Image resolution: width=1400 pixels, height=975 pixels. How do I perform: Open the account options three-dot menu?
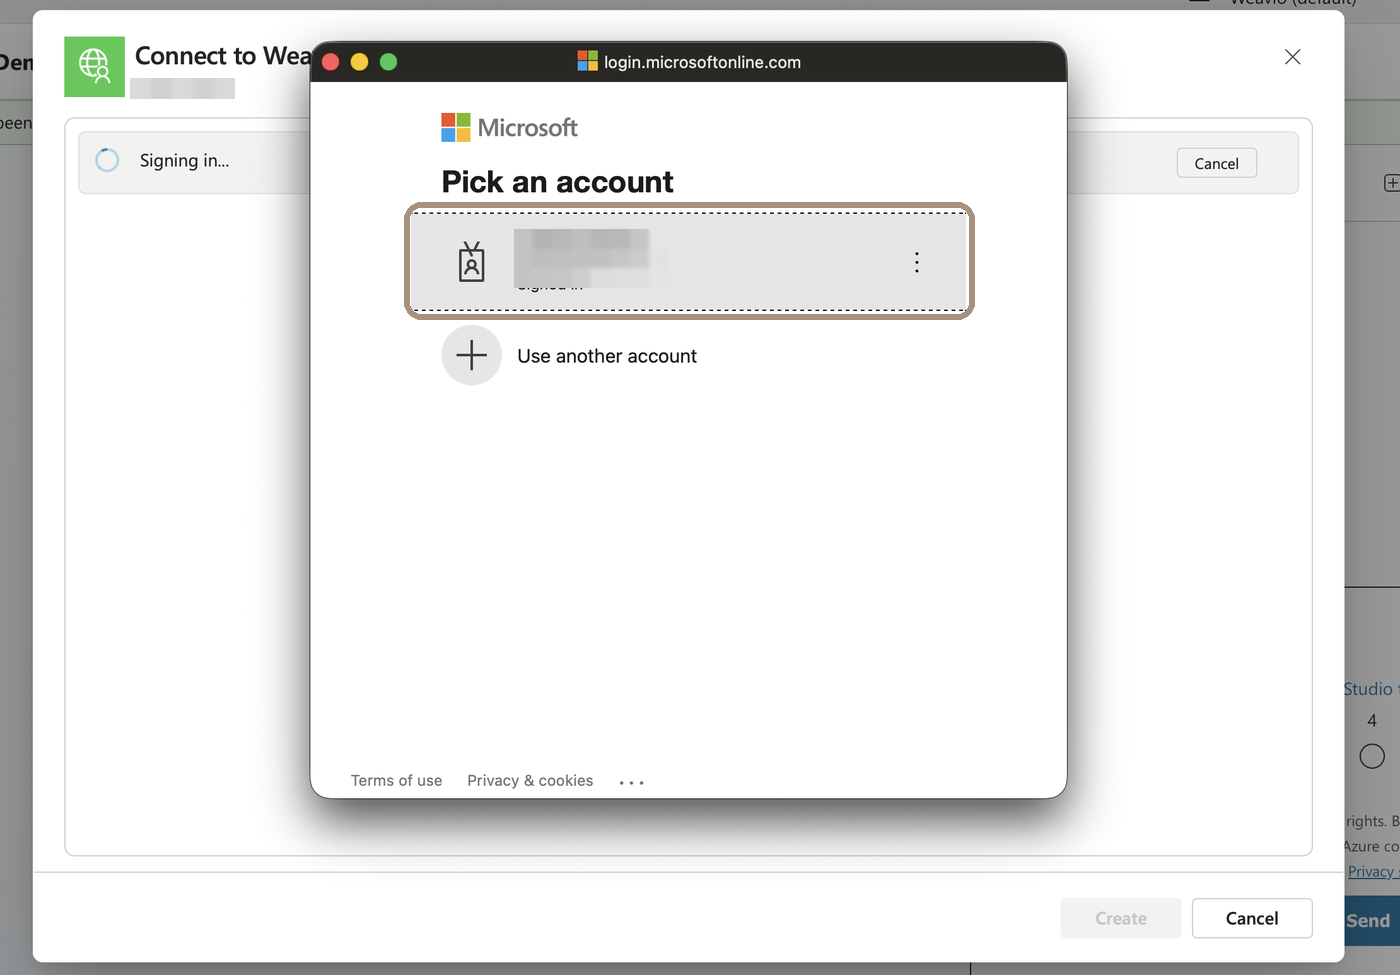[916, 263]
